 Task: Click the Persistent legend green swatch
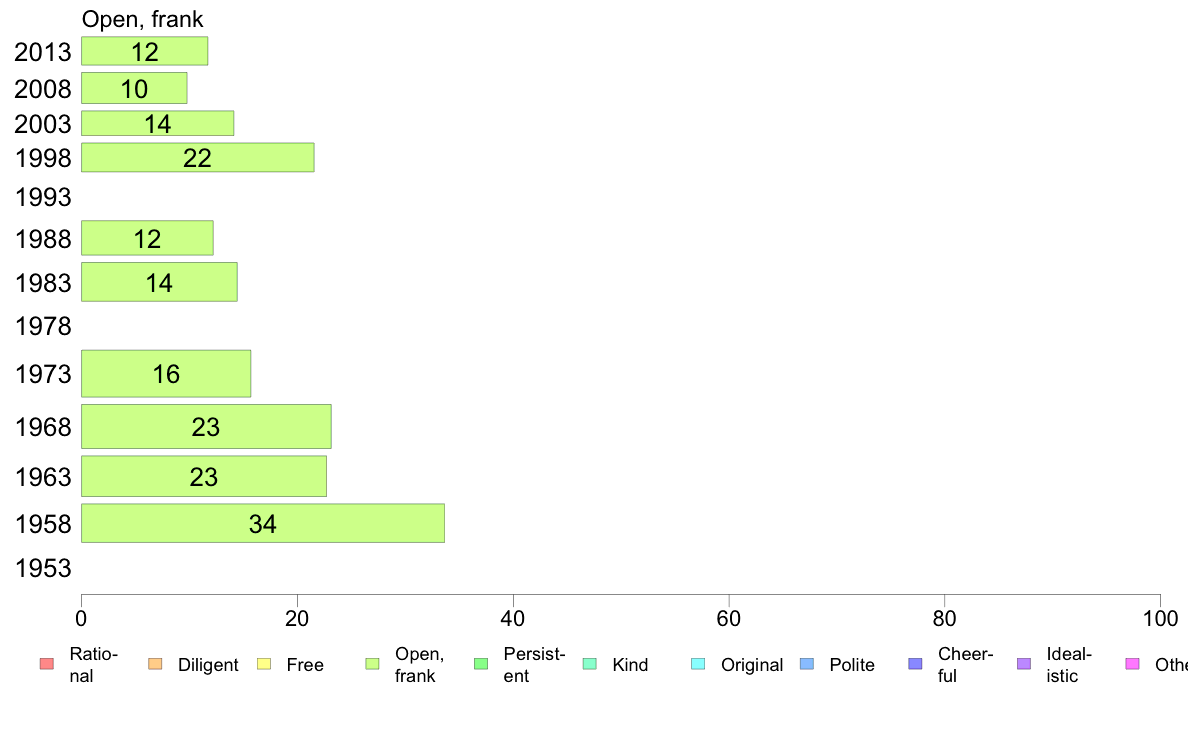[x=481, y=664]
